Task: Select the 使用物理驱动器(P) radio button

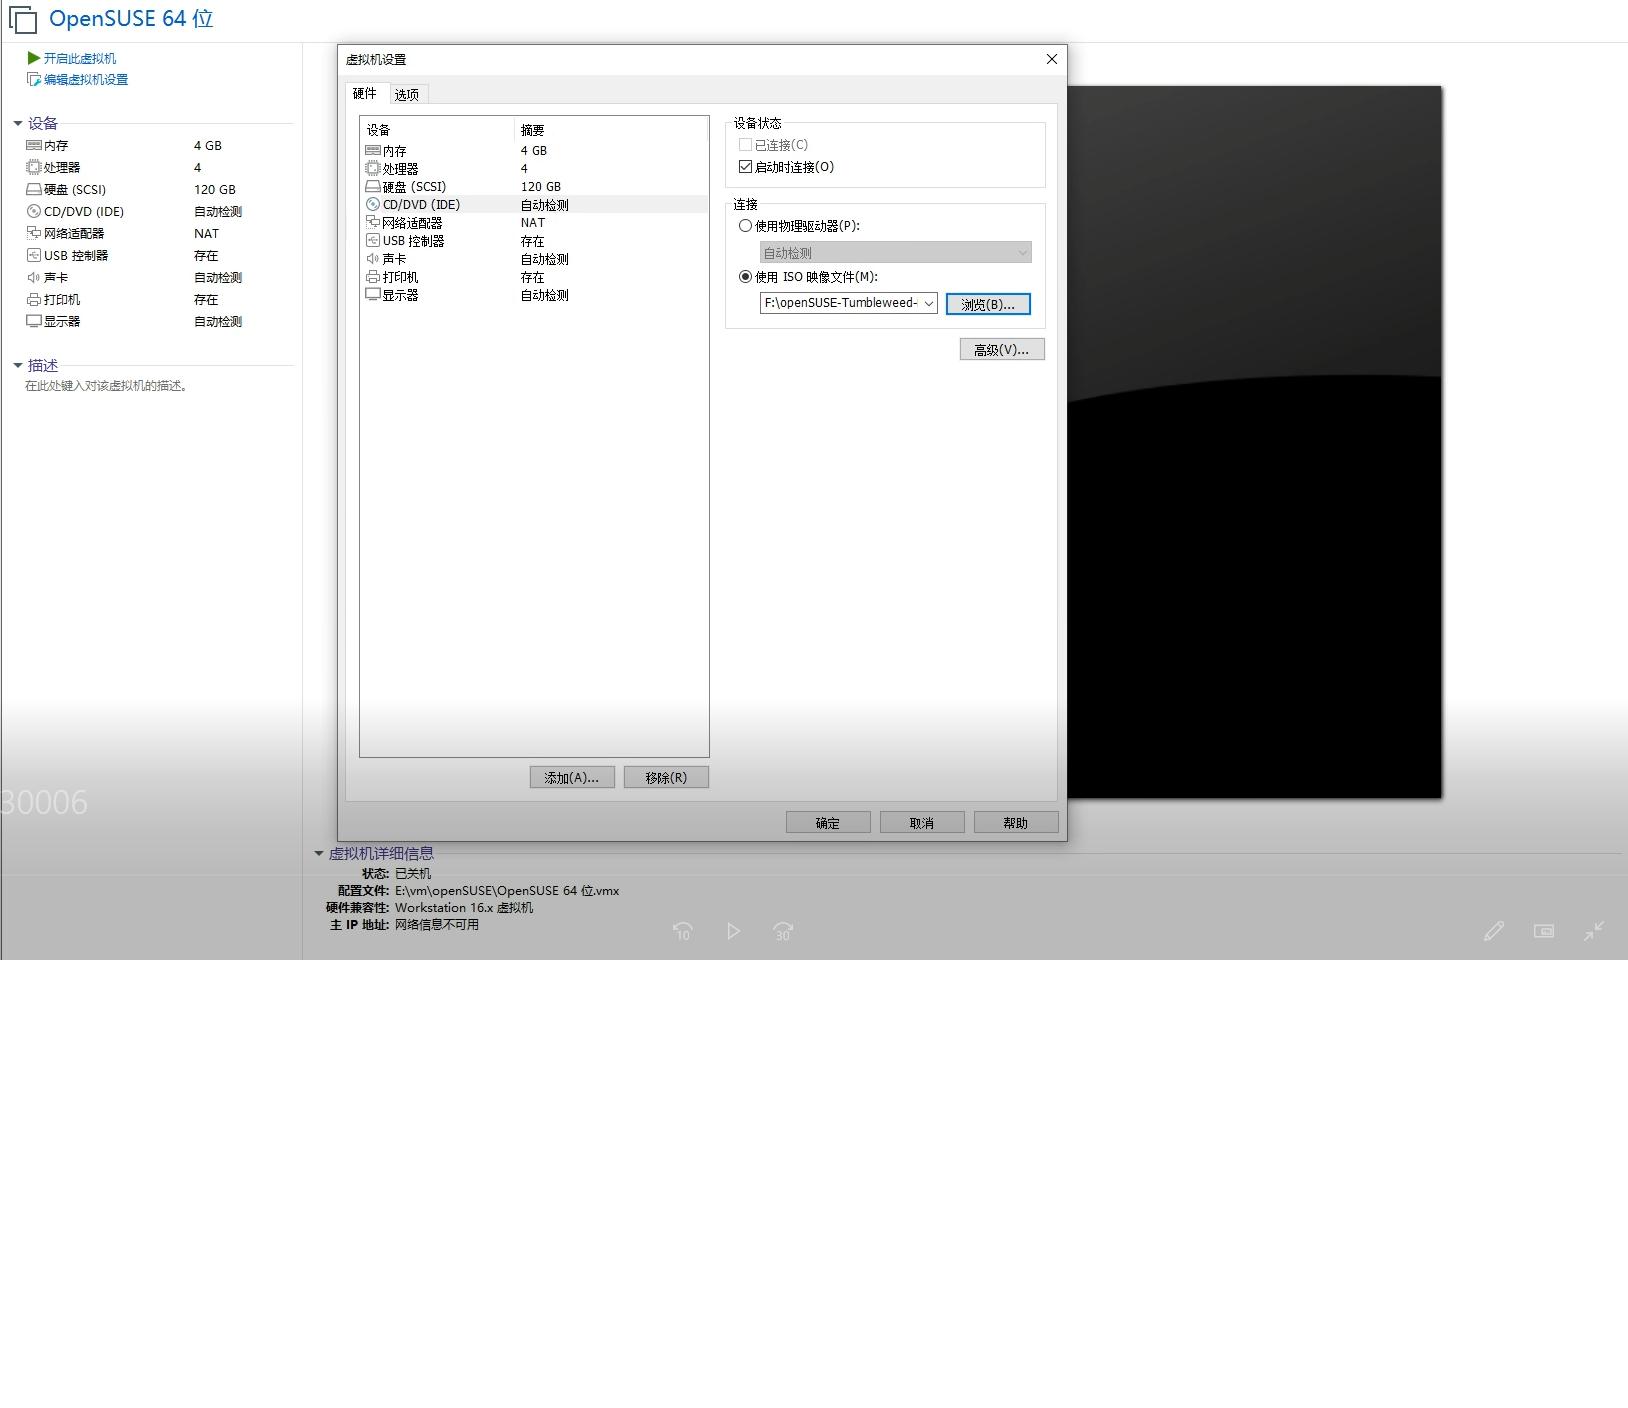Action: 745,226
